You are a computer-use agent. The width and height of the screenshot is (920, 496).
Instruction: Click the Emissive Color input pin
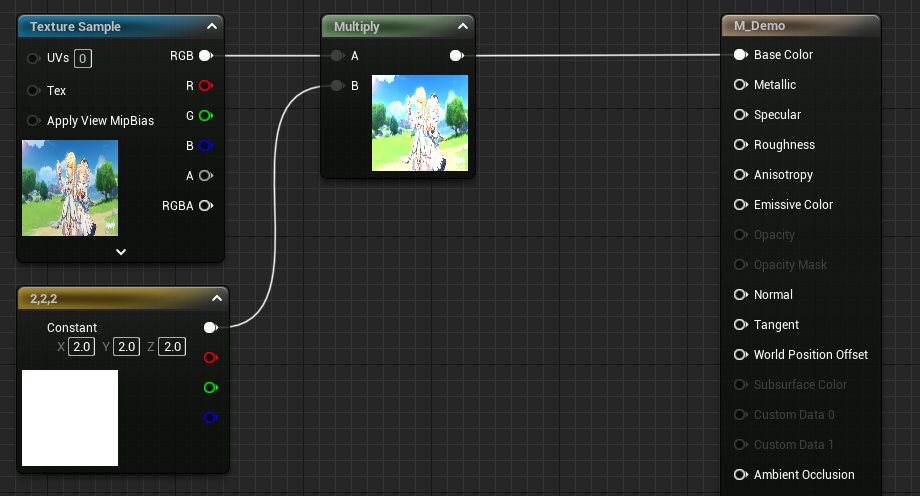pos(741,205)
